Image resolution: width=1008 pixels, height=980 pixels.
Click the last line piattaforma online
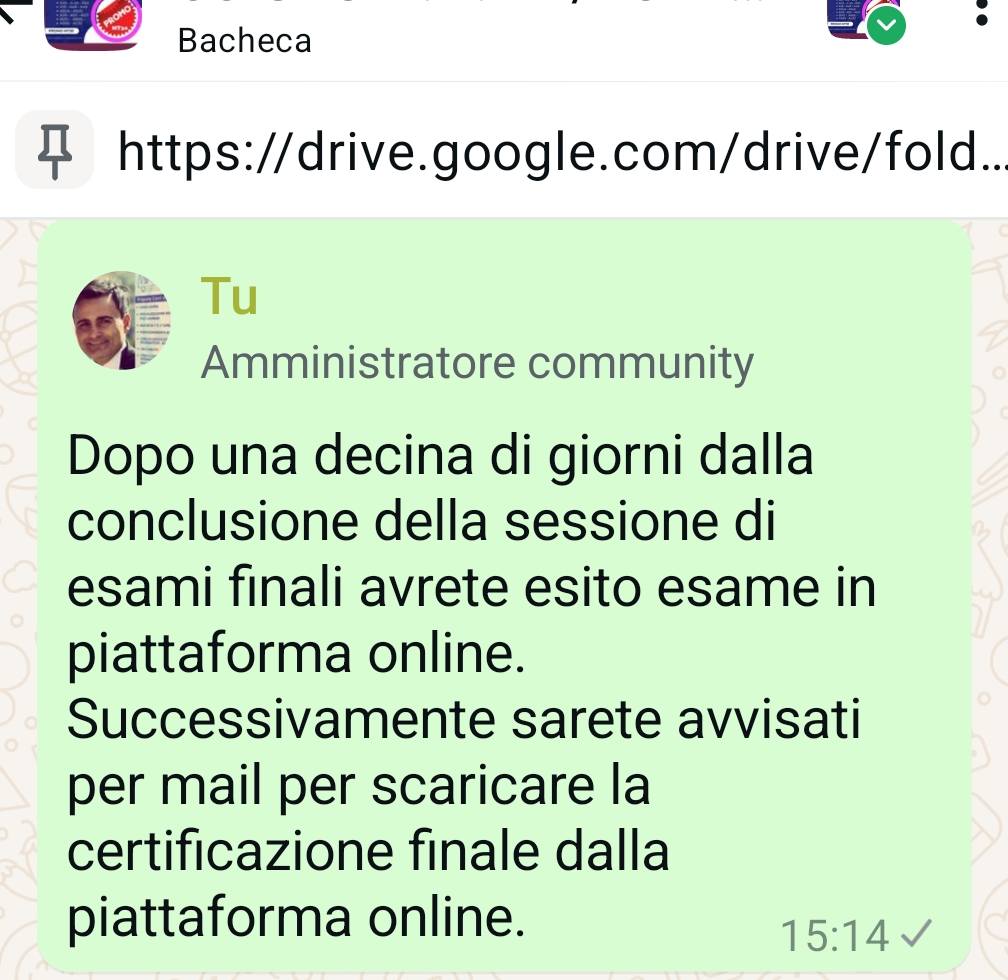tap(296, 917)
